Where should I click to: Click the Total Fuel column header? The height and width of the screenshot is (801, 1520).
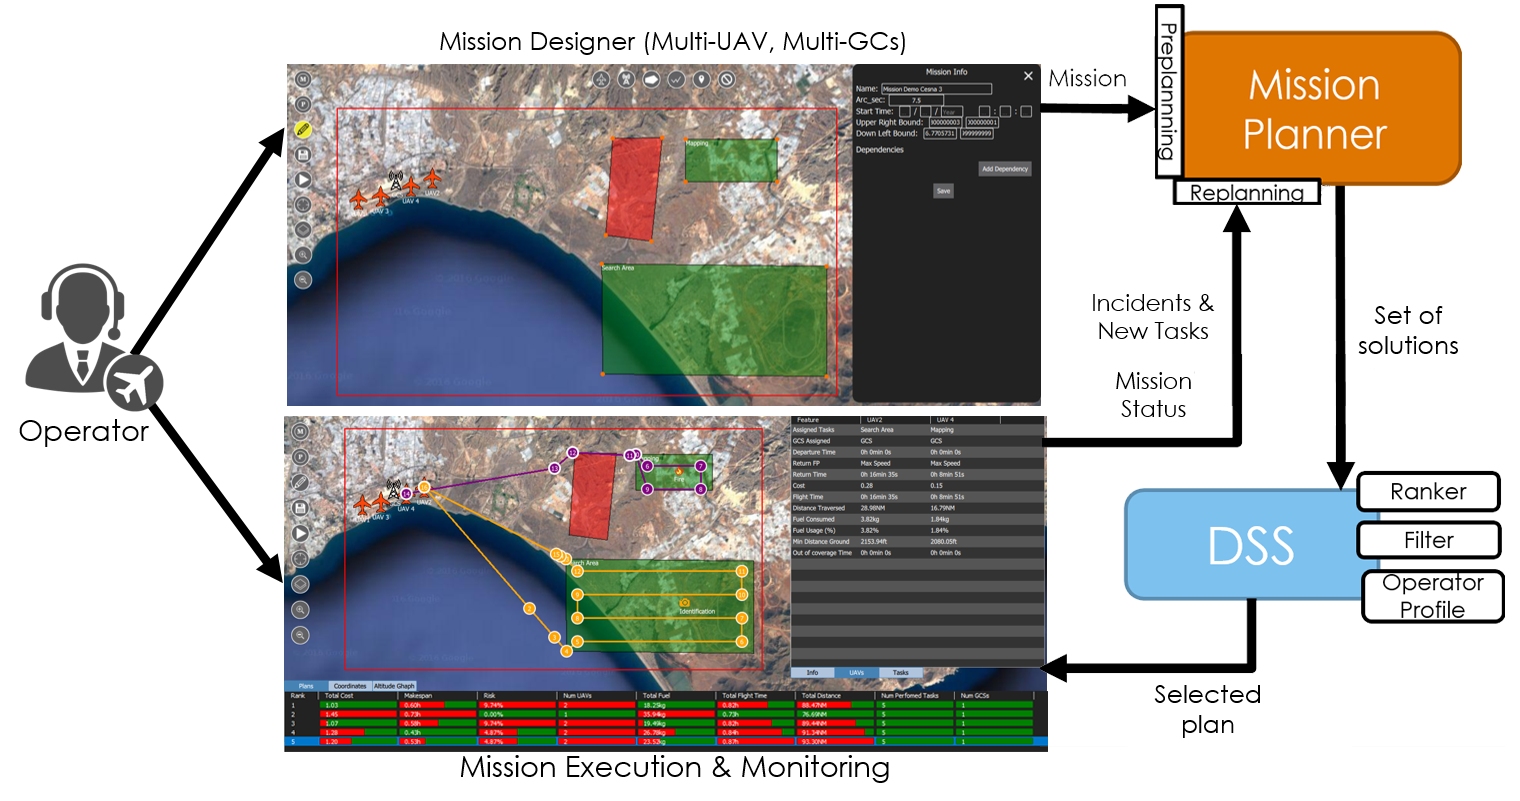pos(677,695)
